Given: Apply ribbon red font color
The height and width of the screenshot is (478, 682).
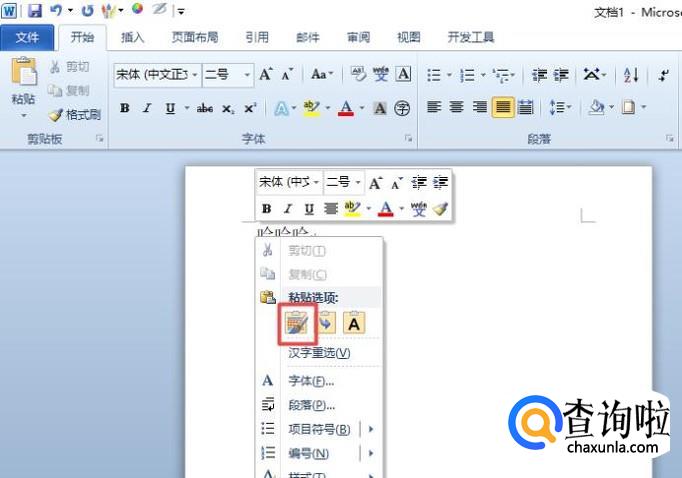Looking at the screenshot, I should [346, 108].
